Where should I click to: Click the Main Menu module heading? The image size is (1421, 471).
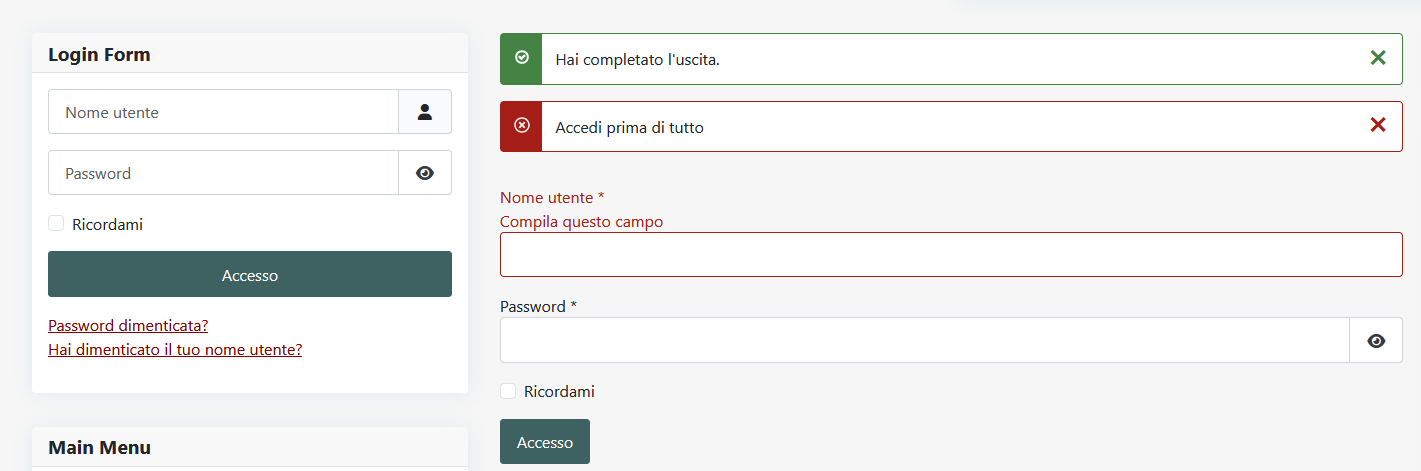(100, 447)
